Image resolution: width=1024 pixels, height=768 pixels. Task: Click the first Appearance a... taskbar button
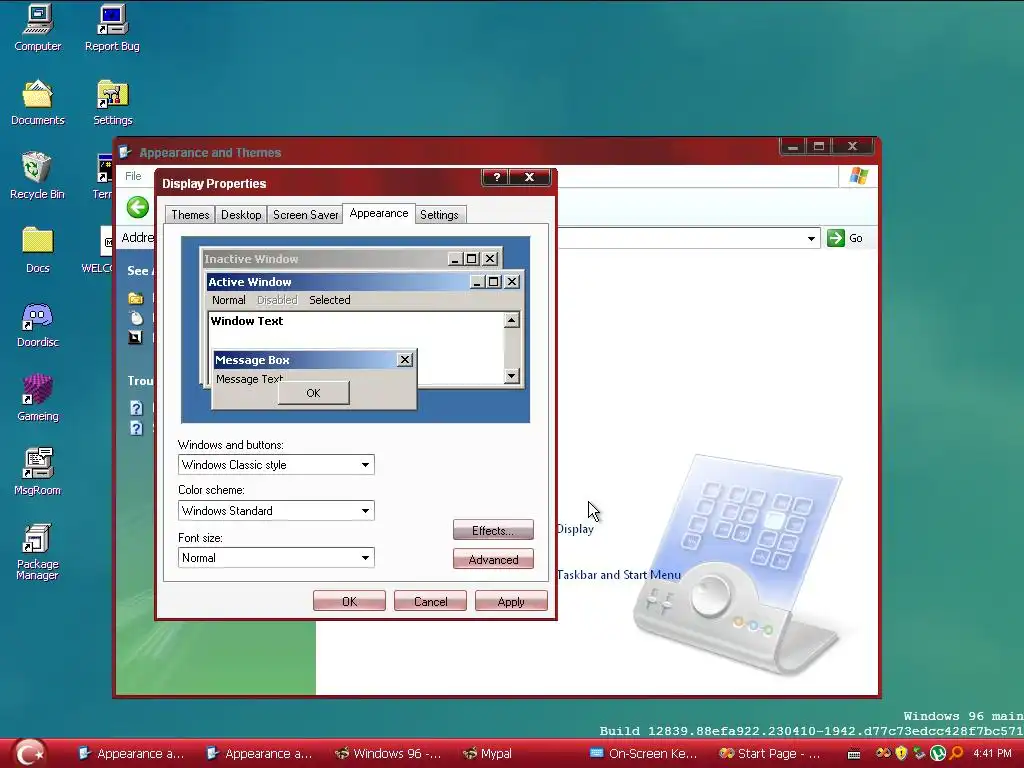point(132,754)
